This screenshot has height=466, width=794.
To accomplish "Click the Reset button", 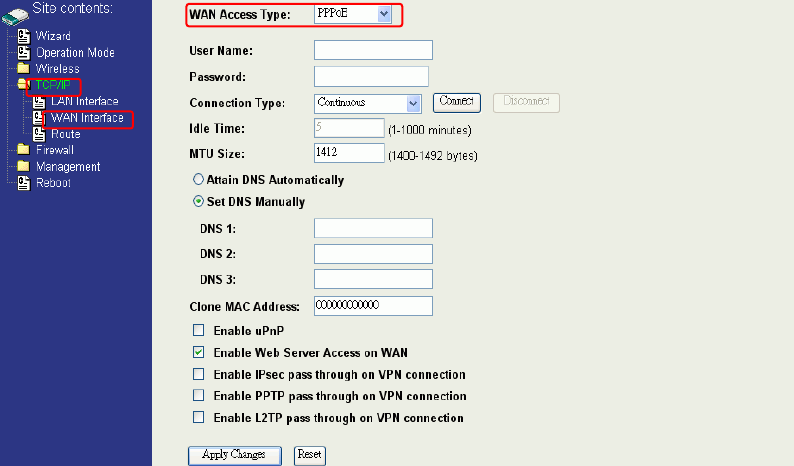I will (x=309, y=455).
